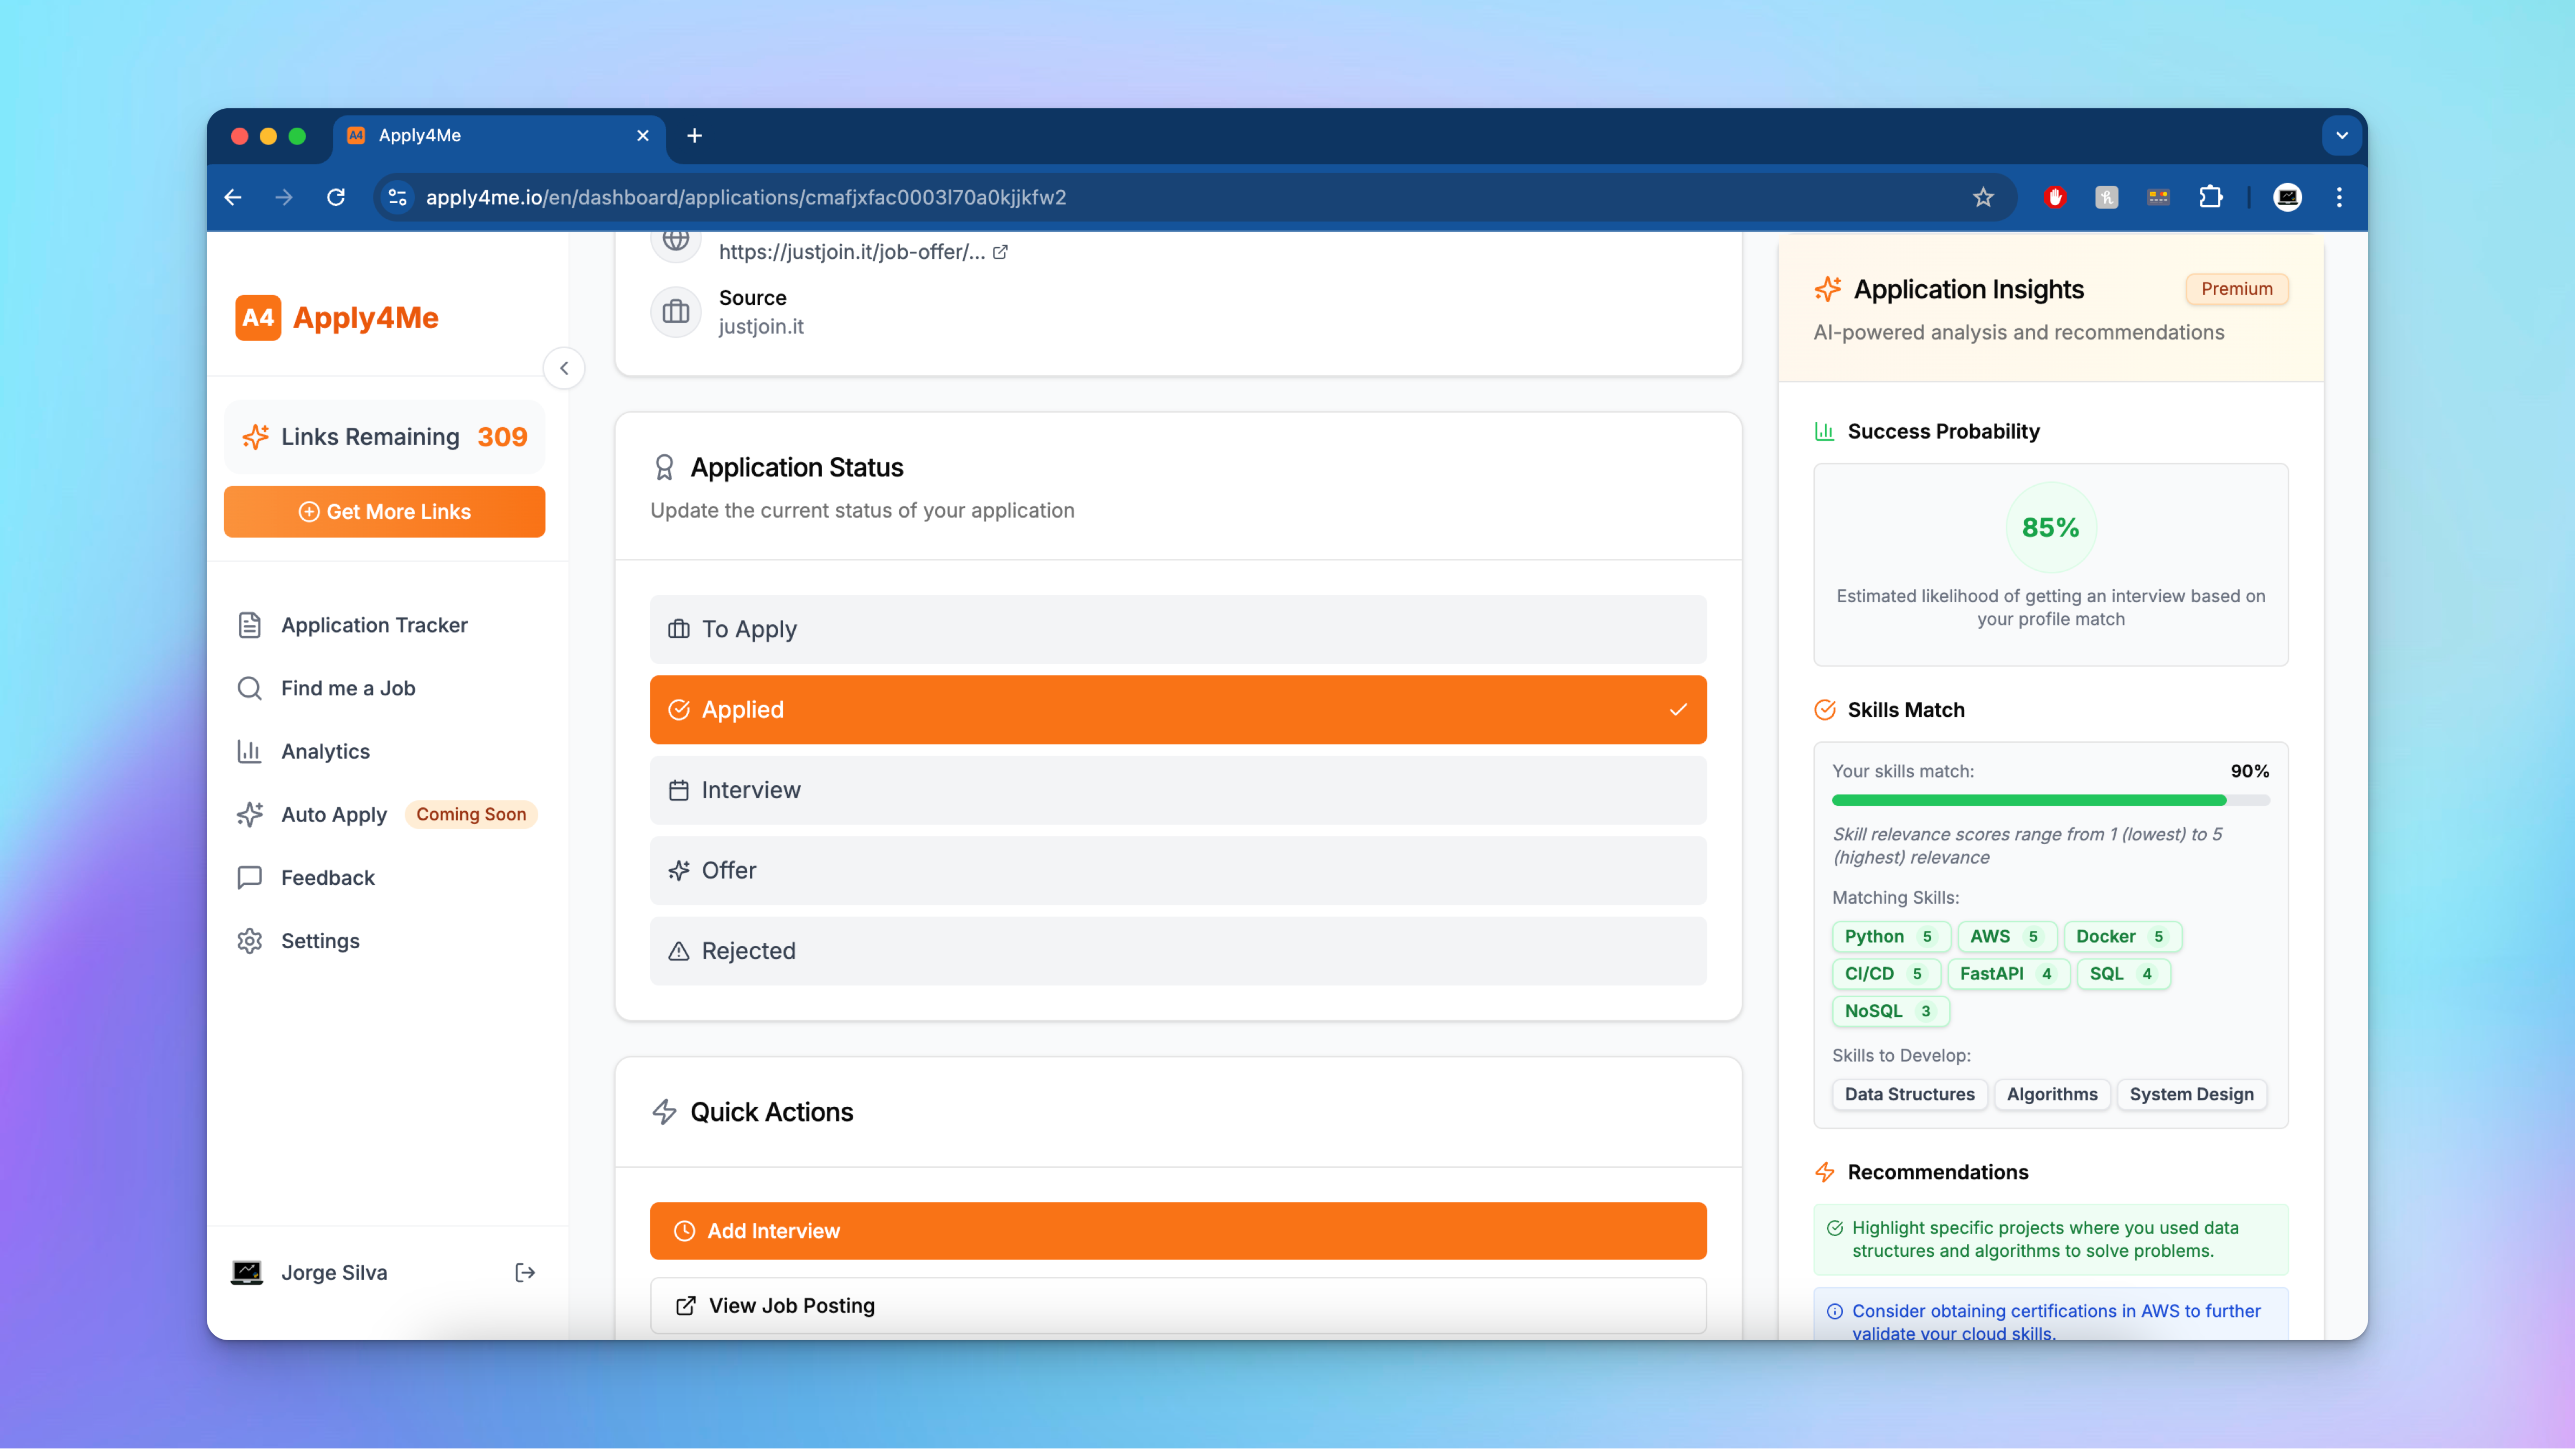Image resolution: width=2576 pixels, height=1449 pixels.
Task: Reload the page
Action: (x=336, y=197)
